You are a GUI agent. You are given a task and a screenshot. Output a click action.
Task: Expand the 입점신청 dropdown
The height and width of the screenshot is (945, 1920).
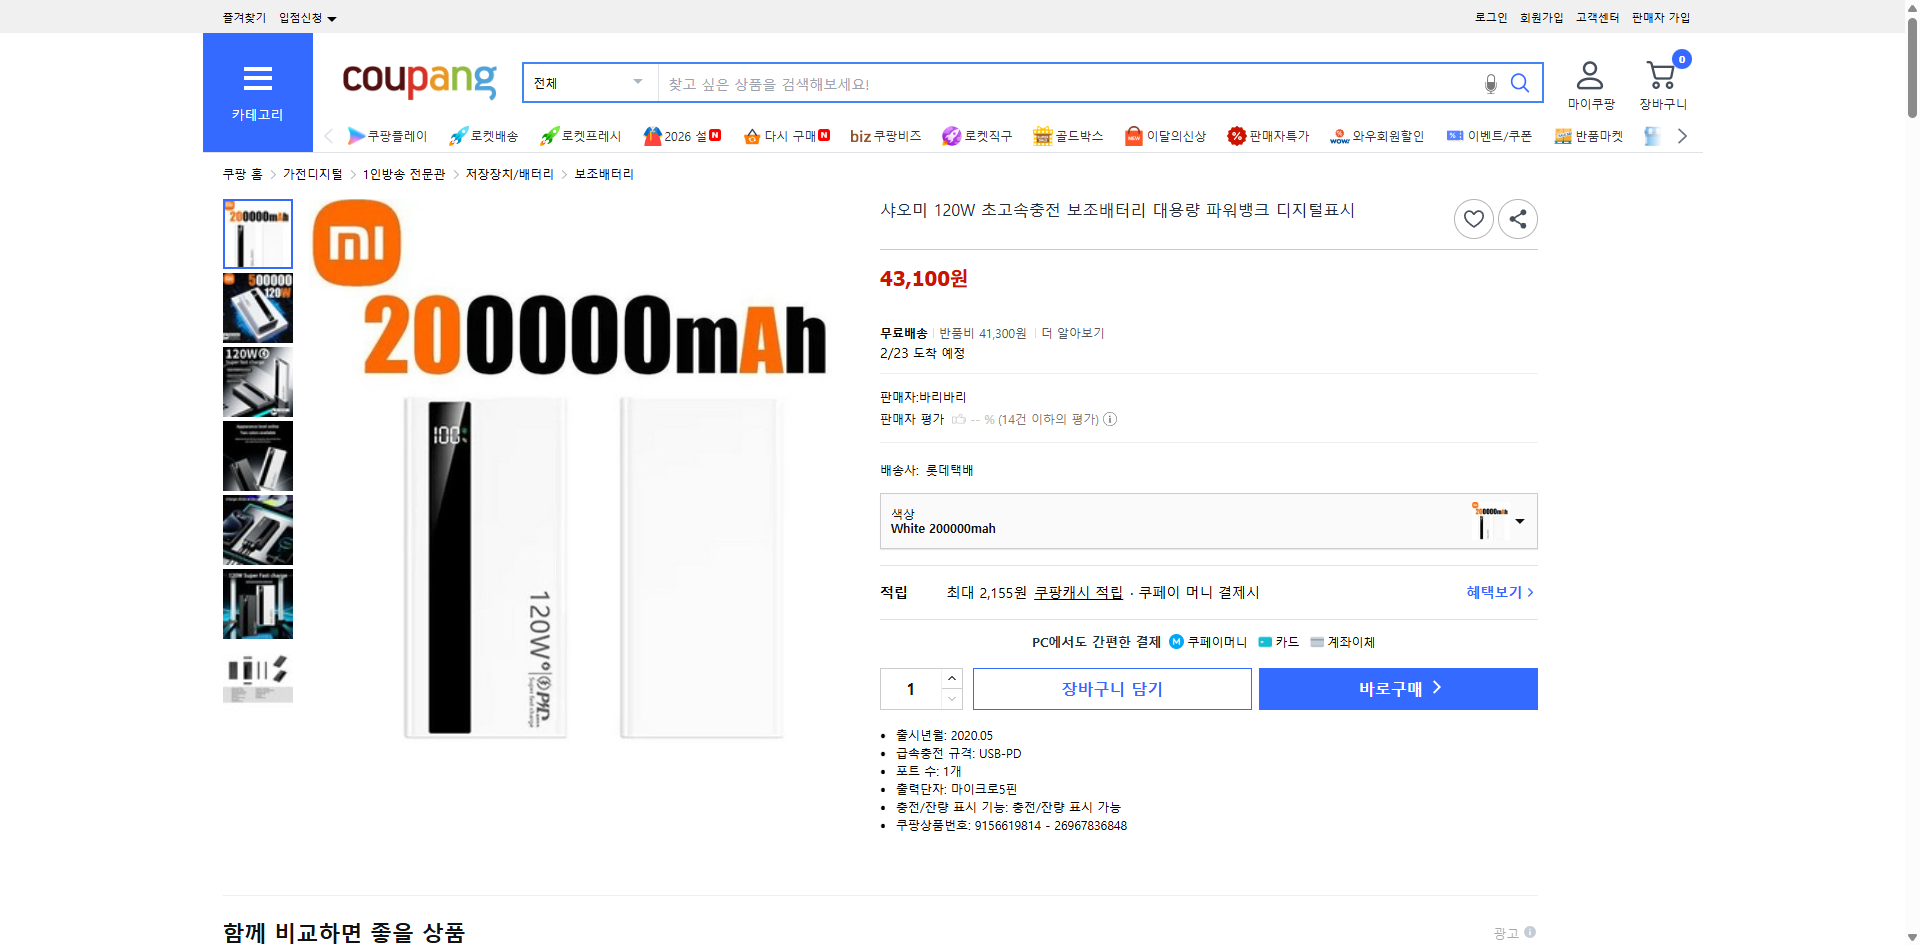305,17
